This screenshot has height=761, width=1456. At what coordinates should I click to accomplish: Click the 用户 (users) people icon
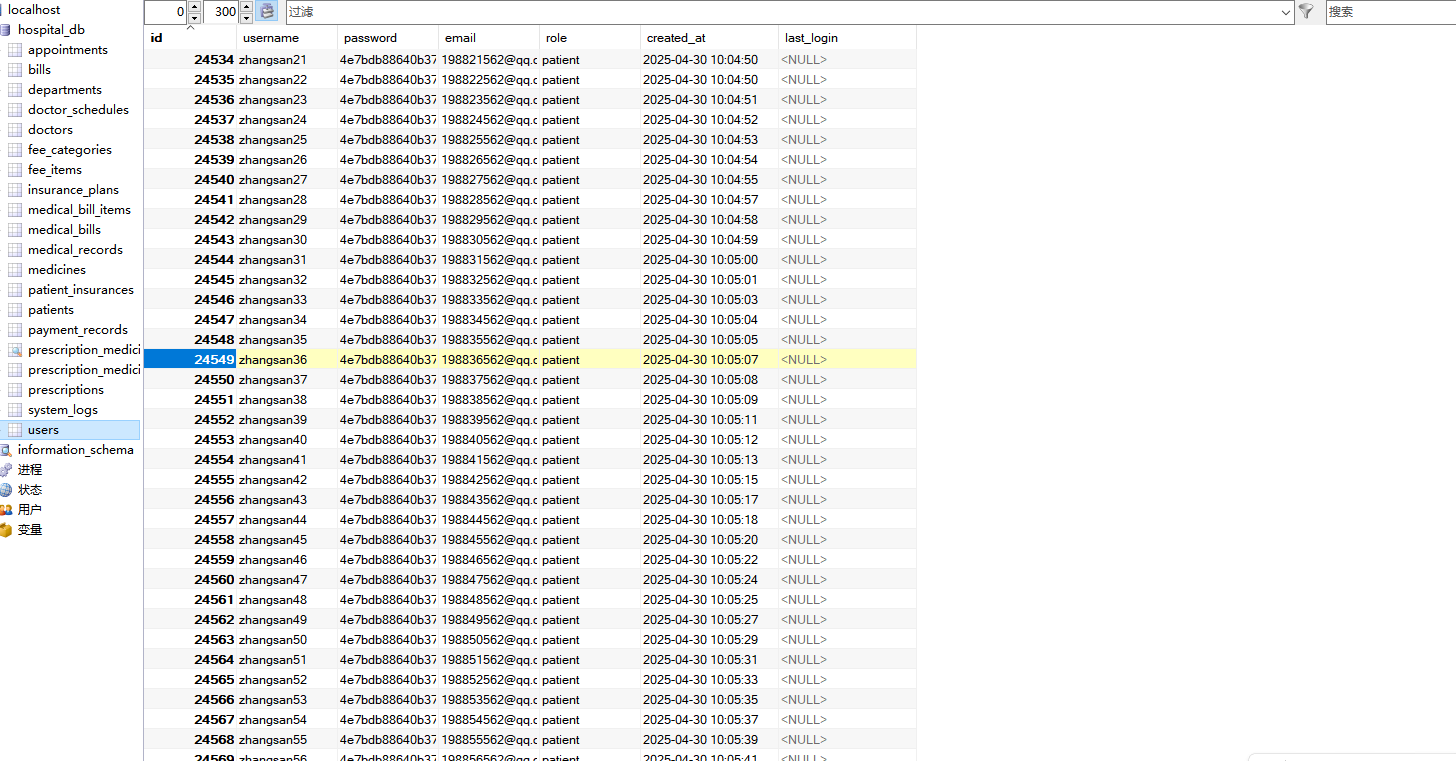(x=6, y=510)
